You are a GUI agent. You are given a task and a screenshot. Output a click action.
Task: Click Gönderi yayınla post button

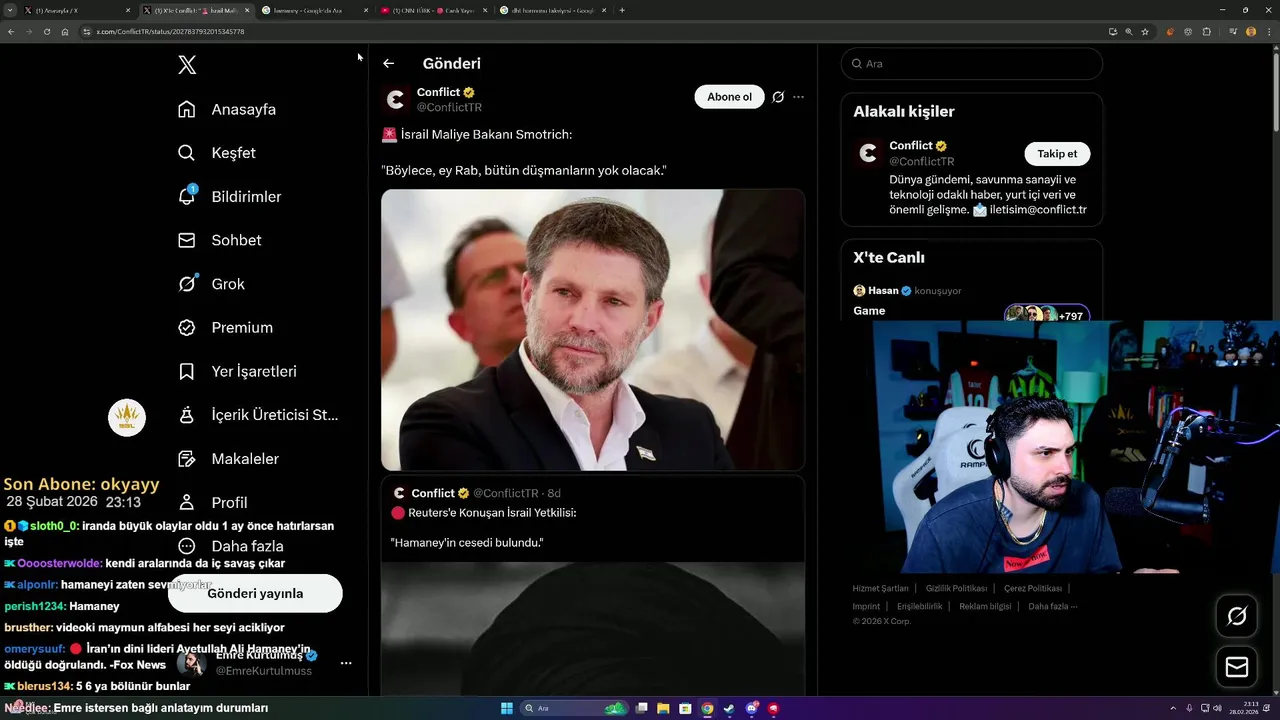(x=255, y=593)
